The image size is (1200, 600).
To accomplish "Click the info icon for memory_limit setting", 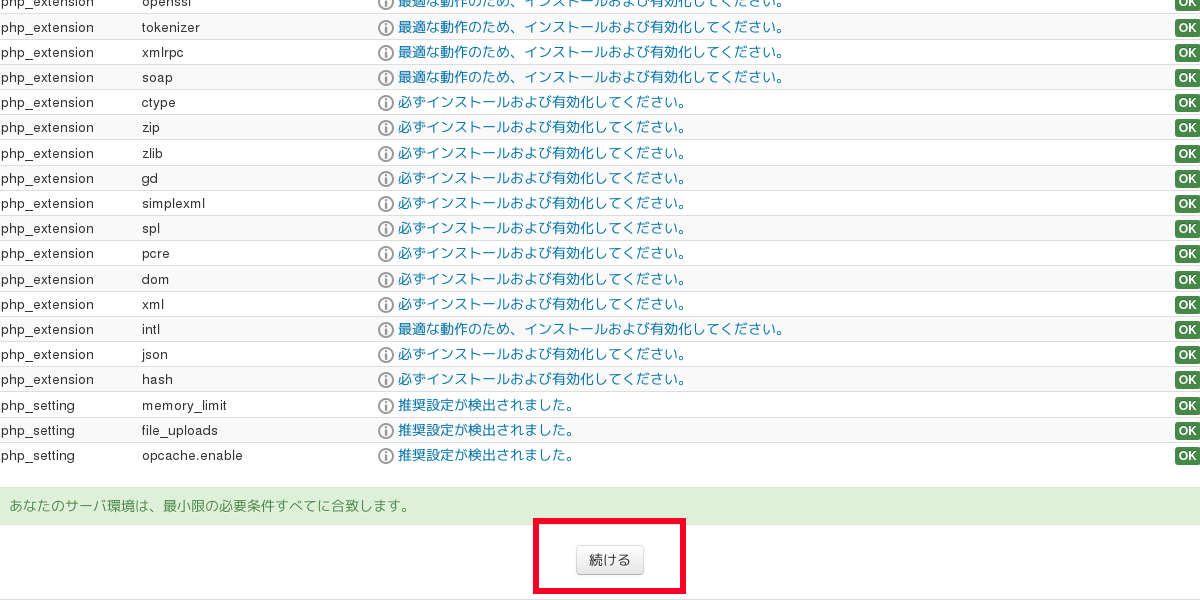I will [385, 405].
